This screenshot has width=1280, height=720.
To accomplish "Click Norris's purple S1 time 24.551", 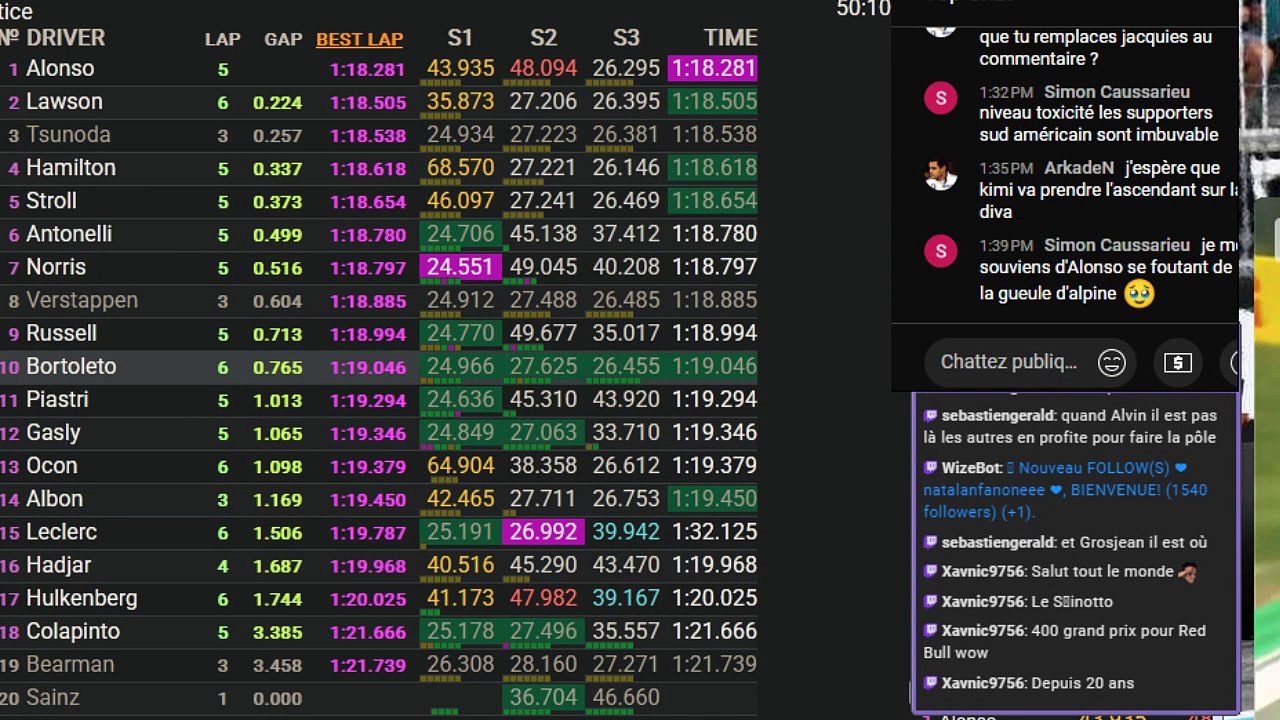I will (460, 267).
